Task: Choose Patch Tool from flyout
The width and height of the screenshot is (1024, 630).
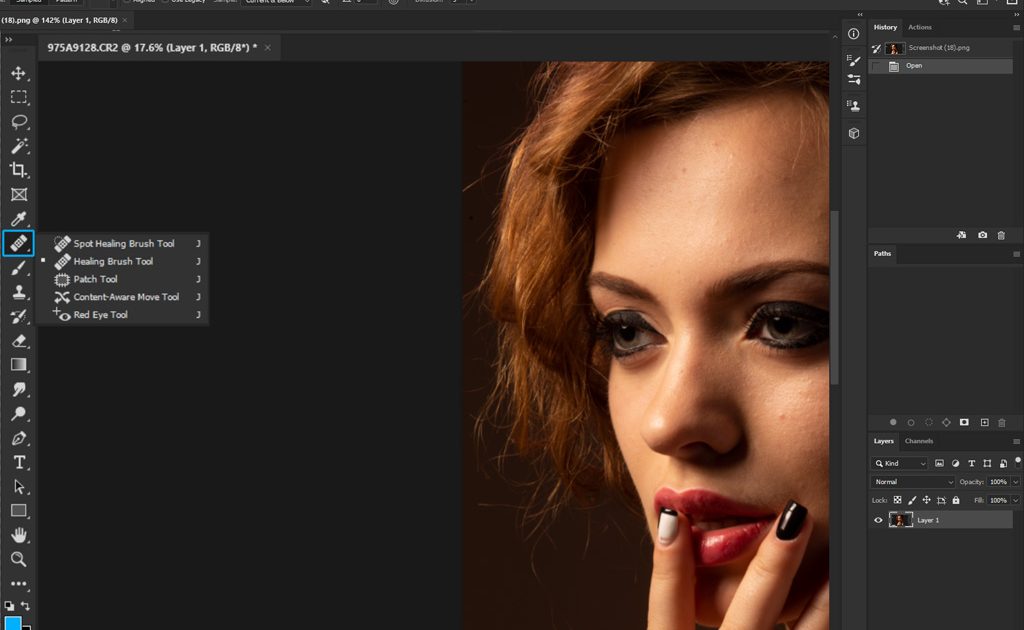Action: 123,279
